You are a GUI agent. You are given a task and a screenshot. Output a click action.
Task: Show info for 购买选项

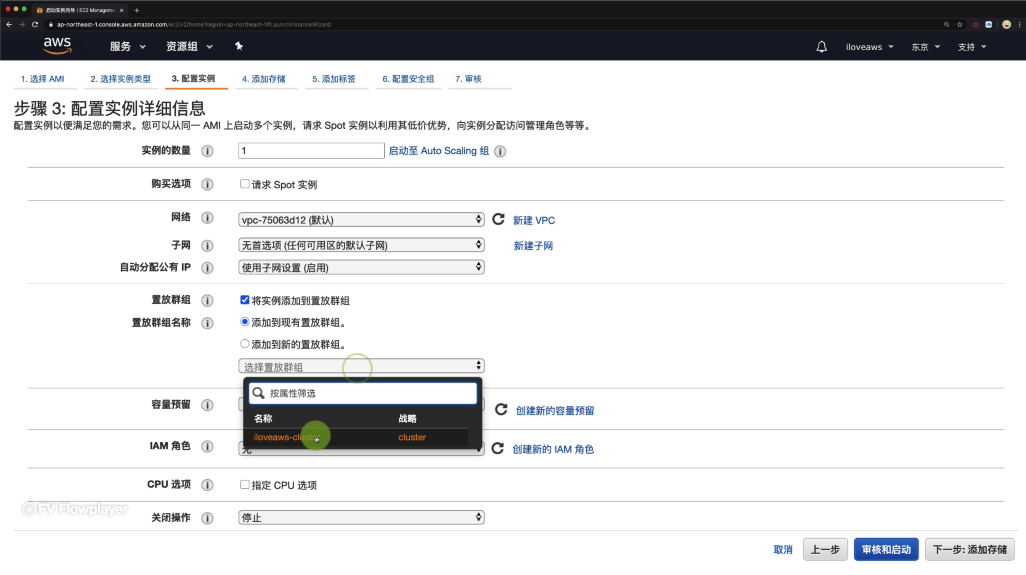(207, 184)
